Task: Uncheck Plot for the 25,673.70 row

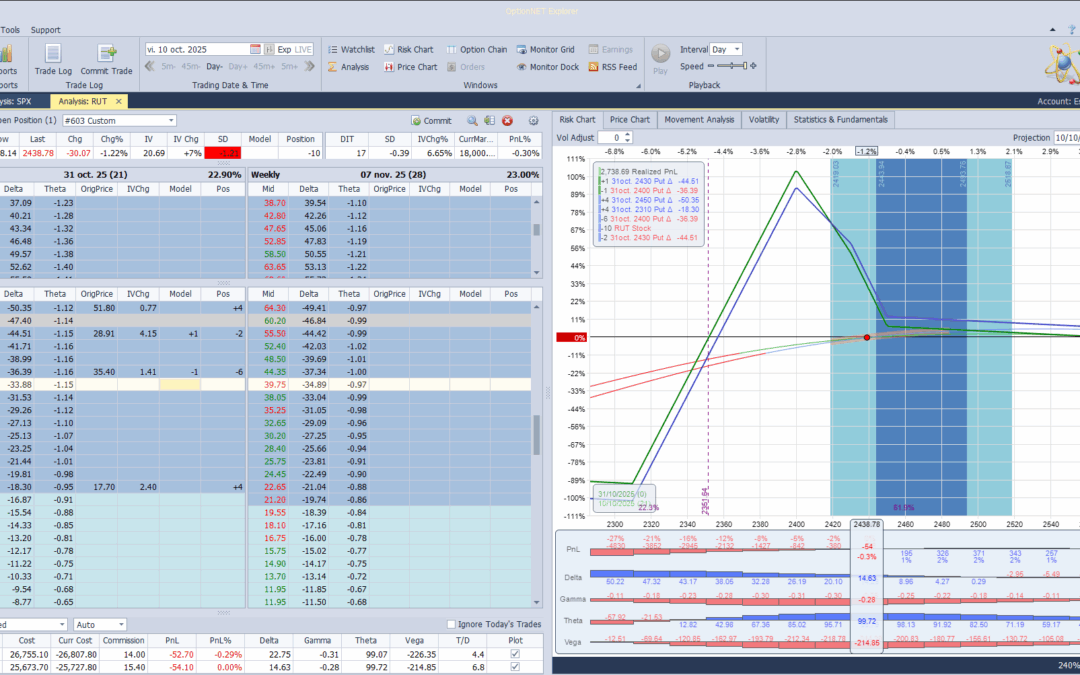Action: tap(515, 667)
